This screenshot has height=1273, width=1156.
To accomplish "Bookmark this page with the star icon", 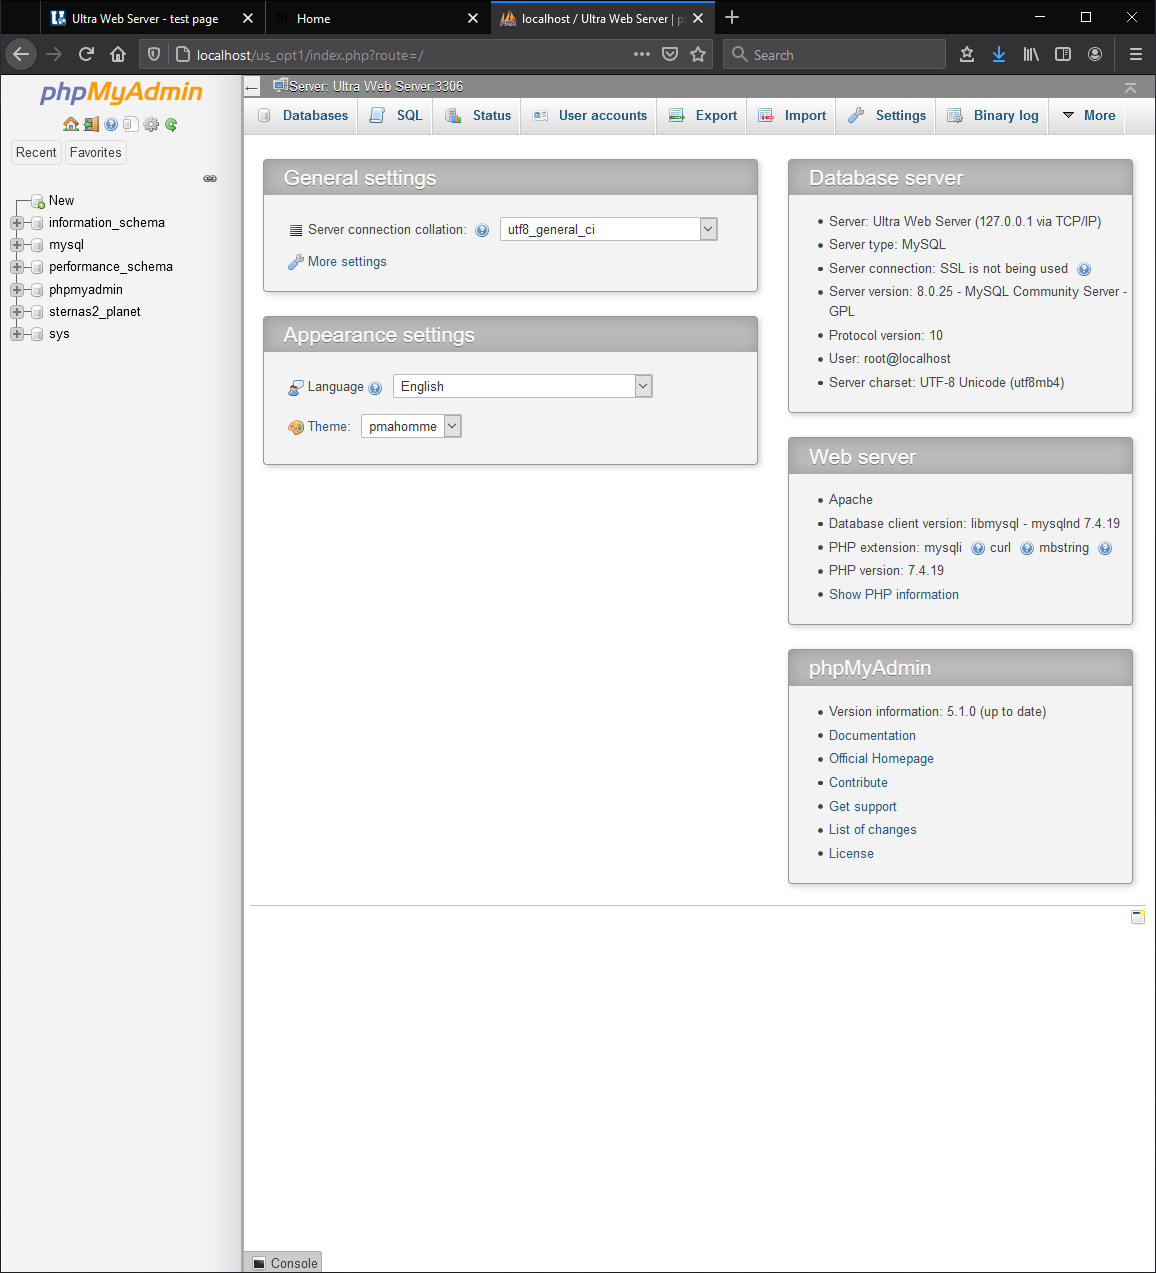I will (698, 54).
